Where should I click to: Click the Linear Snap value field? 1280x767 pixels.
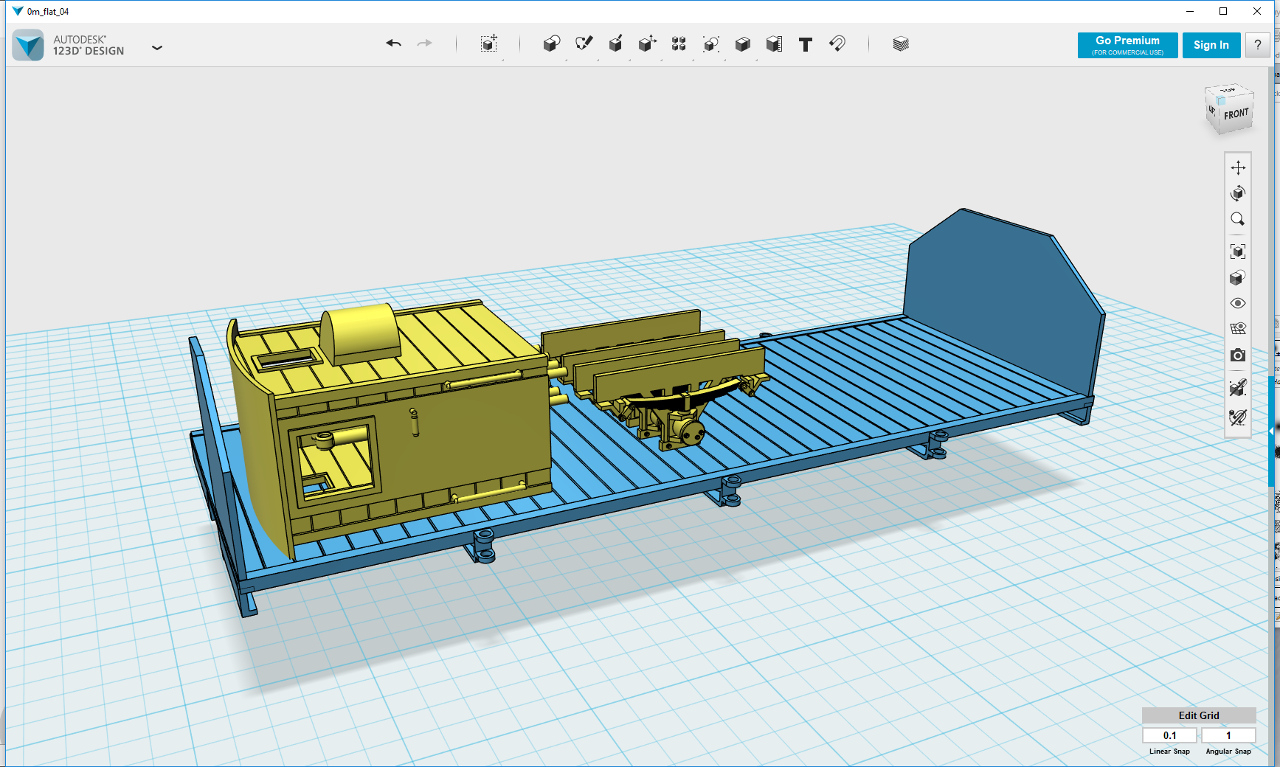(1170, 736)
